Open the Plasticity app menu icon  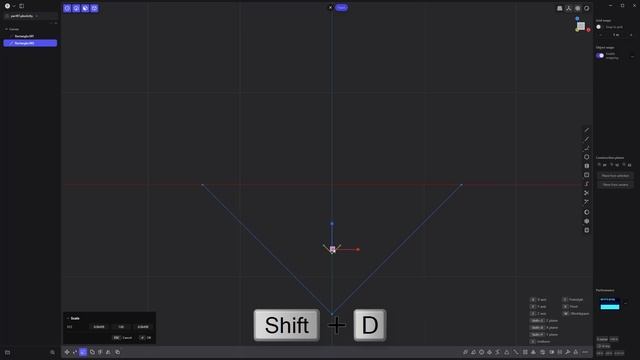[x=7, y=6]
